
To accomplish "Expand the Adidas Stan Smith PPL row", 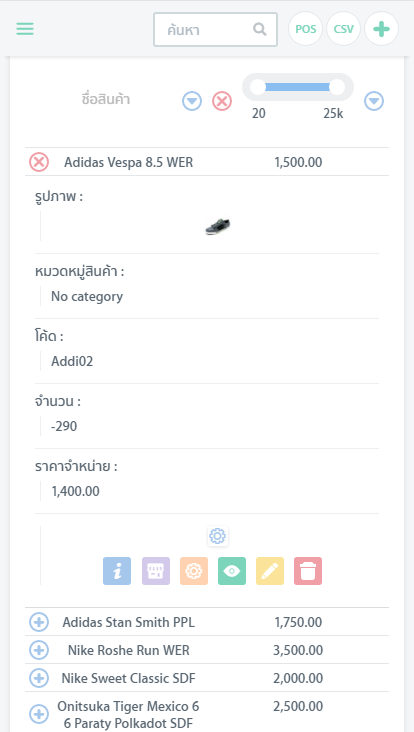I will [39, 622].
